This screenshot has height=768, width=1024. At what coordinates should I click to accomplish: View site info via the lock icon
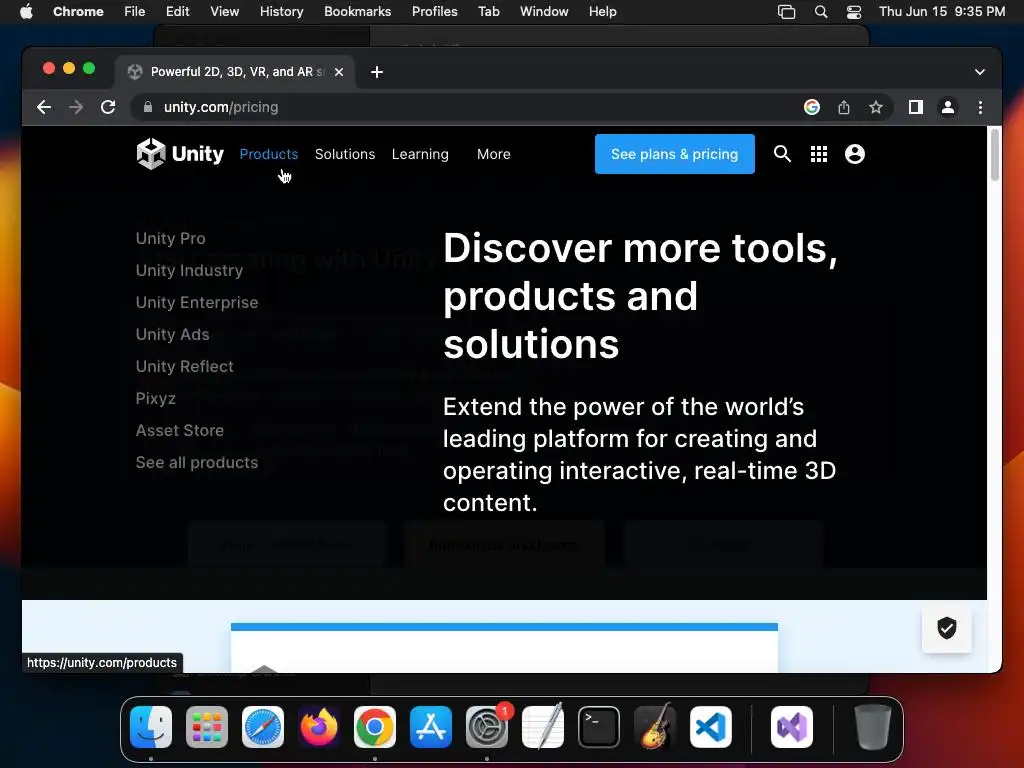(148, 107)
